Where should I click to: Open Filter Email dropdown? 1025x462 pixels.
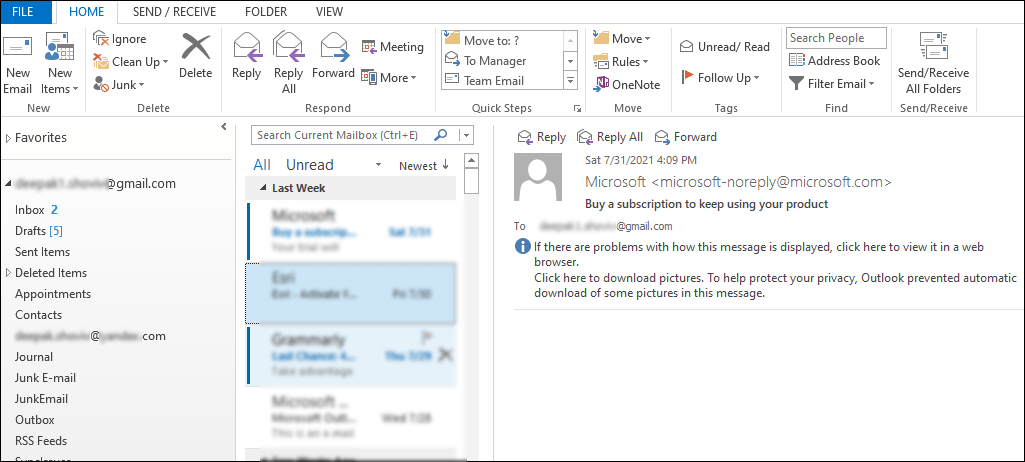click(x=831, y=84)
